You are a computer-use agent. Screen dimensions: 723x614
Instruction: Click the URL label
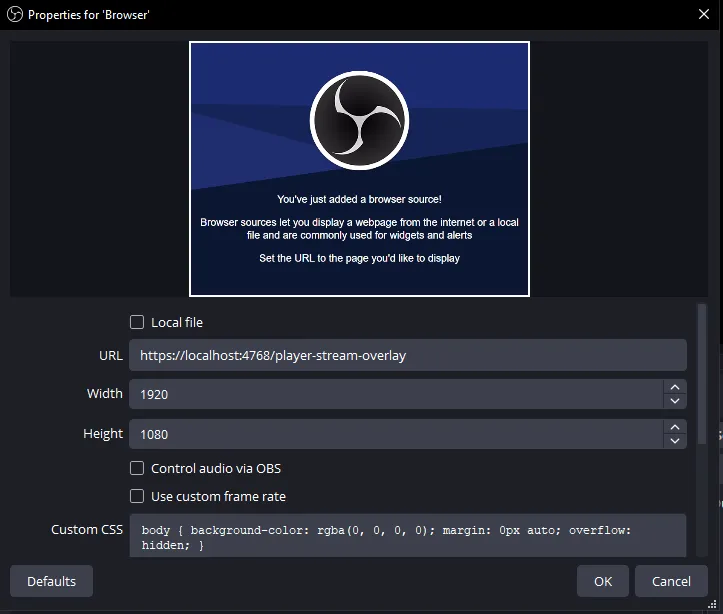point(111,355)
